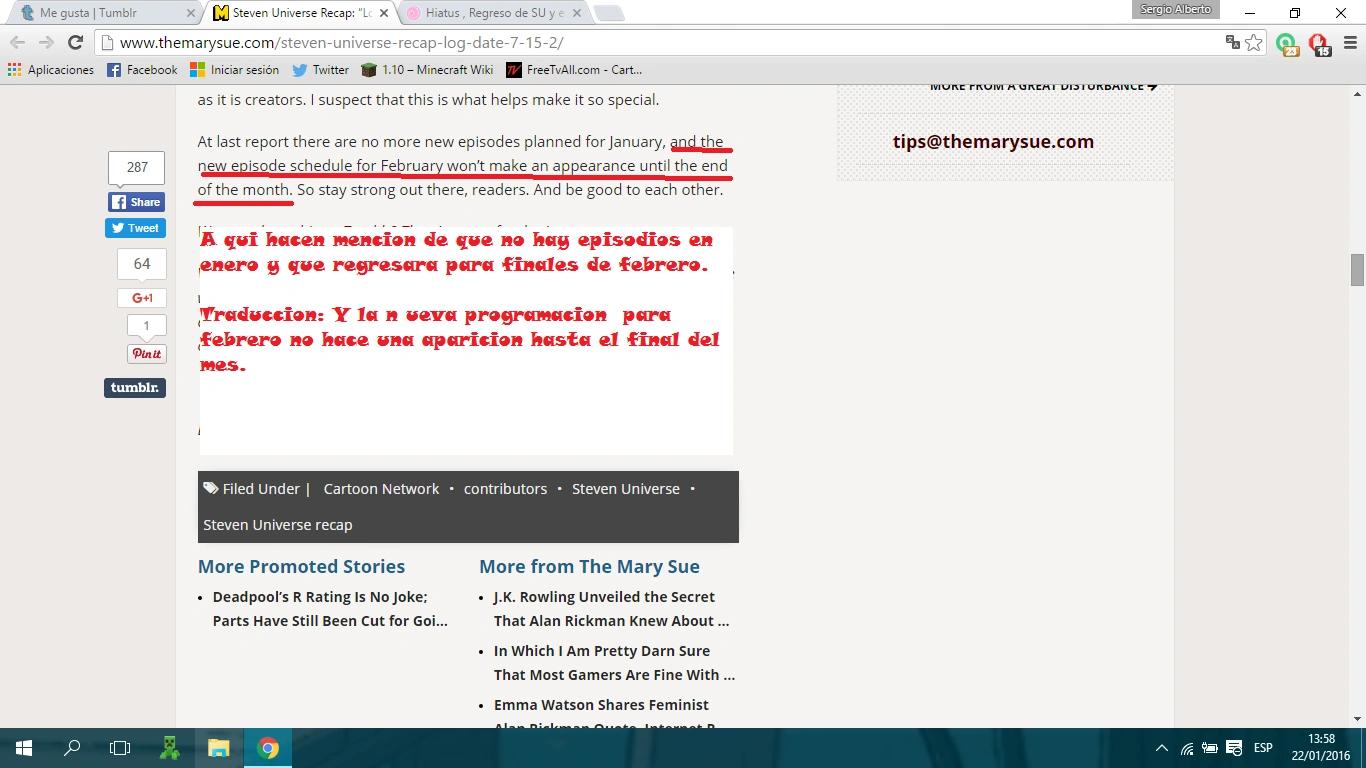The width and height of the screenshot is (1366, 768).
Task: Post to Tumblr using tumblr button
Action: point(135,388)
